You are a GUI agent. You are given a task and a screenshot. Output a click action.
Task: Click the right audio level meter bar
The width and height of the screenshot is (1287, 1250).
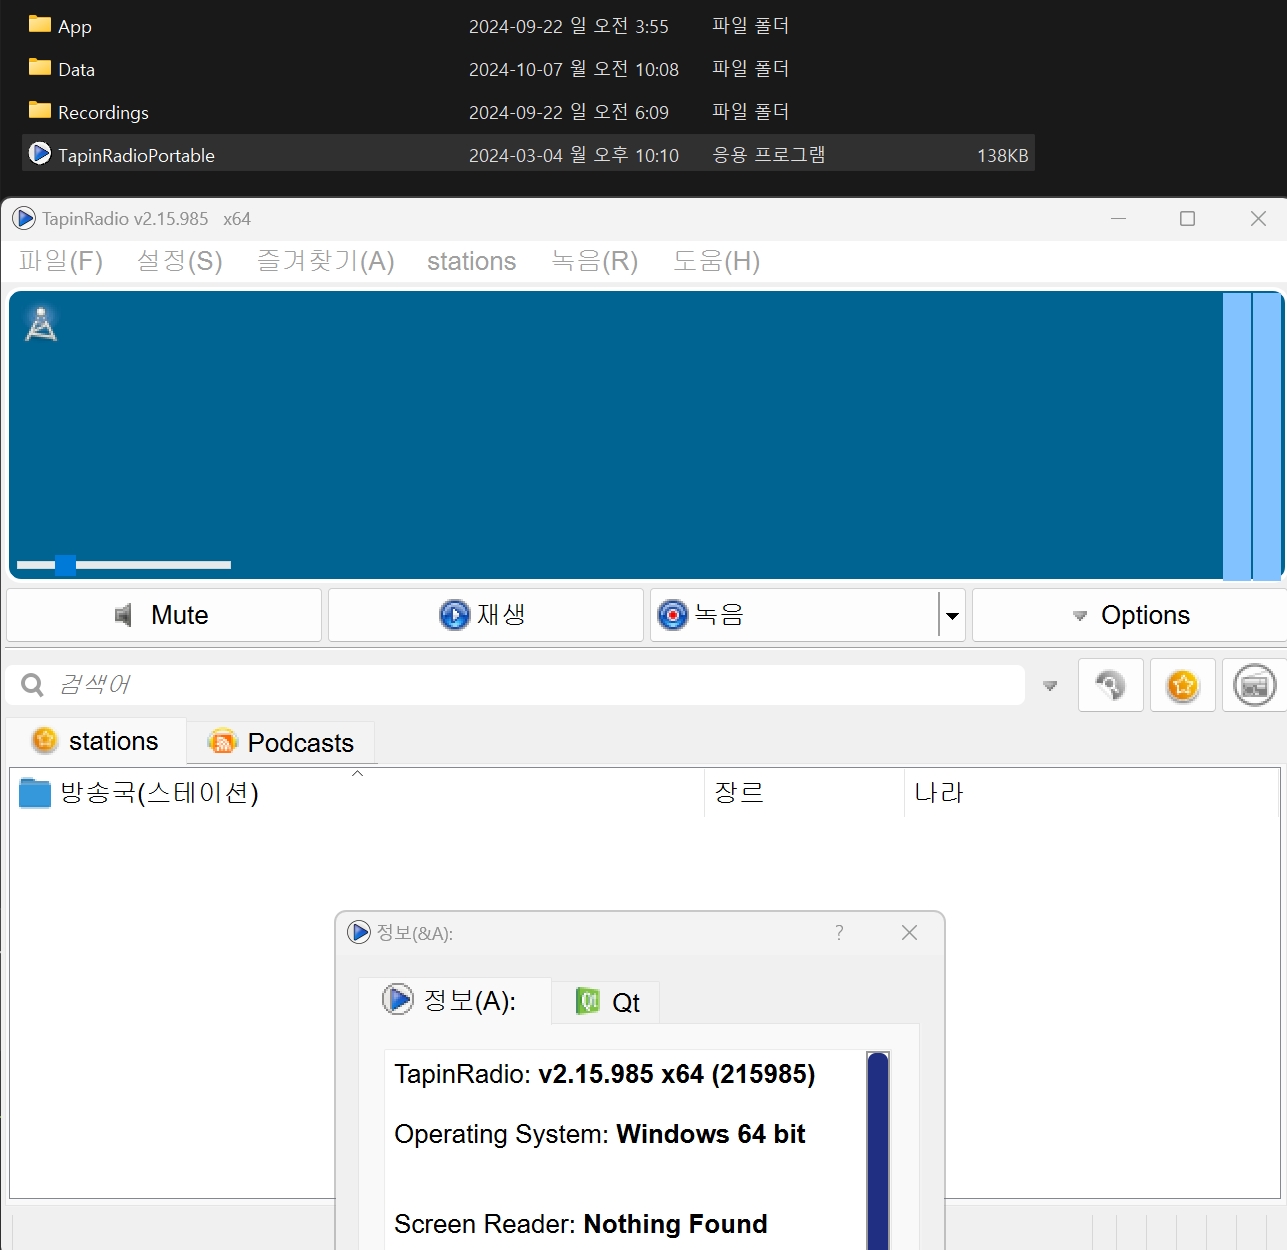[1267, 436]
